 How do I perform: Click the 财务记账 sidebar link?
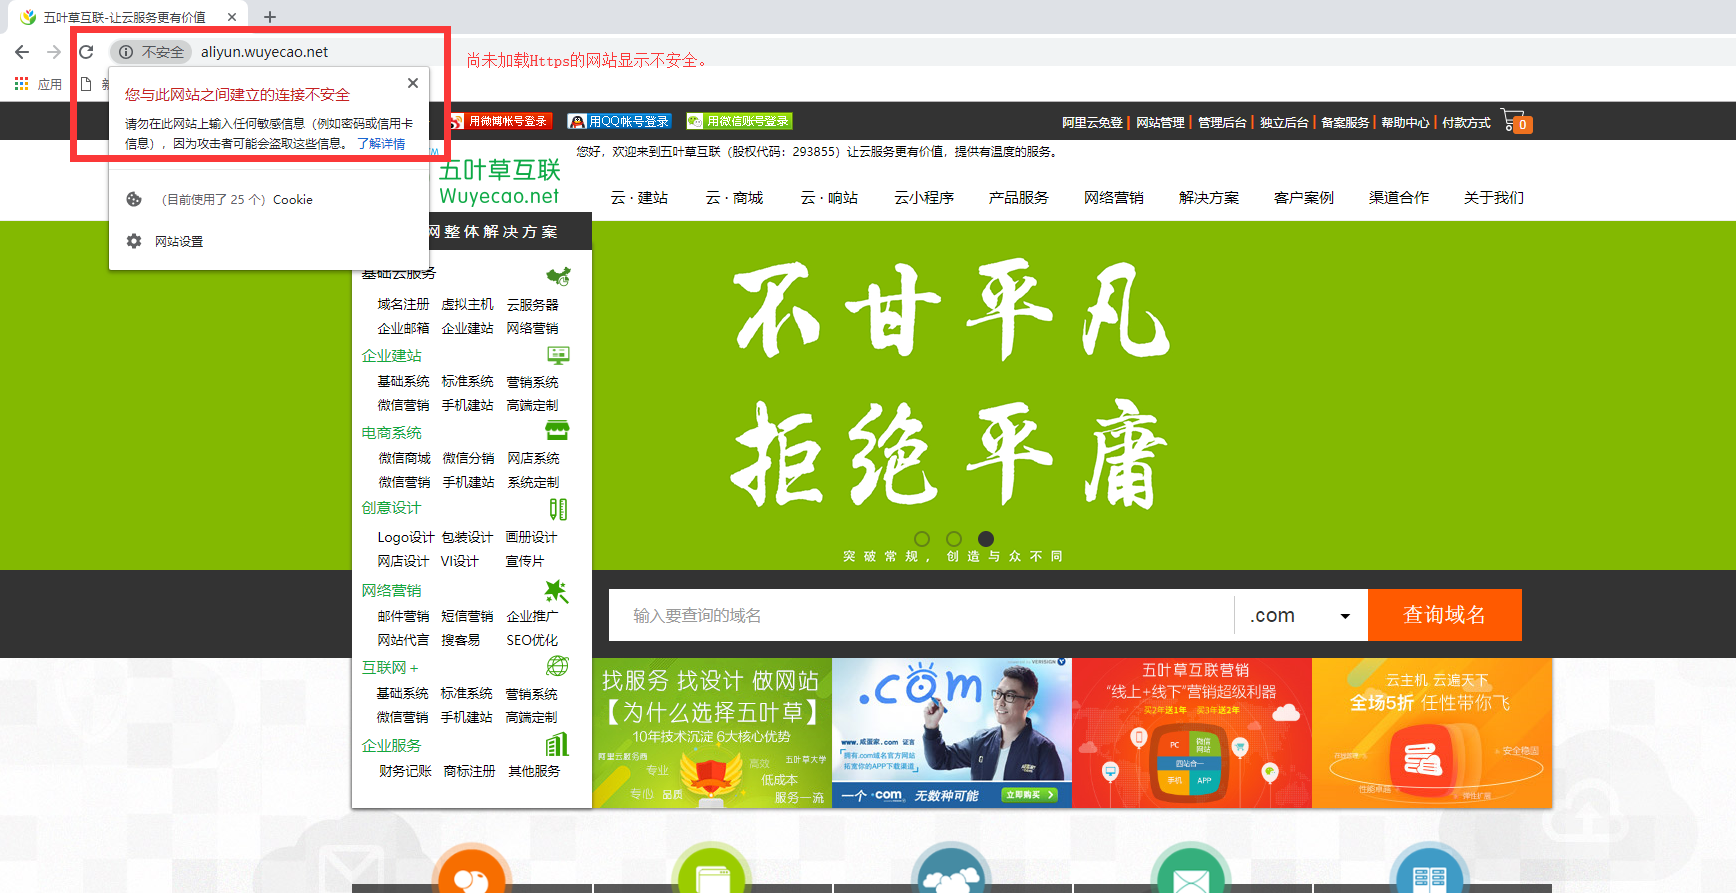click(405, 771)
